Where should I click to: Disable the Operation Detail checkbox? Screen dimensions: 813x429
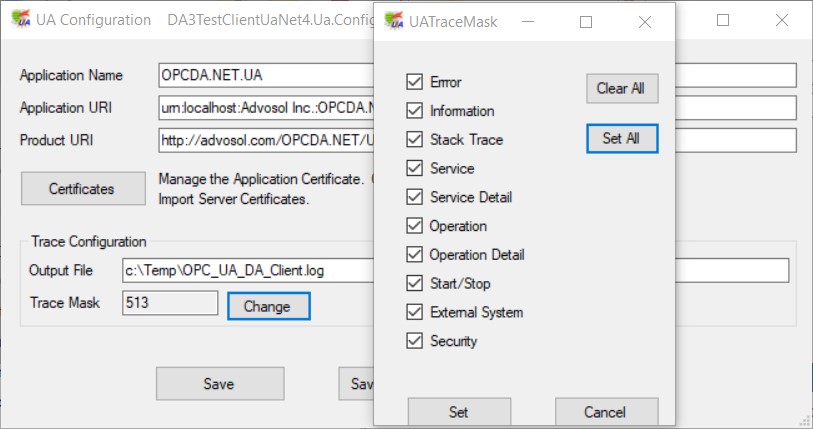pyautogui.click(x=414, y=255)
